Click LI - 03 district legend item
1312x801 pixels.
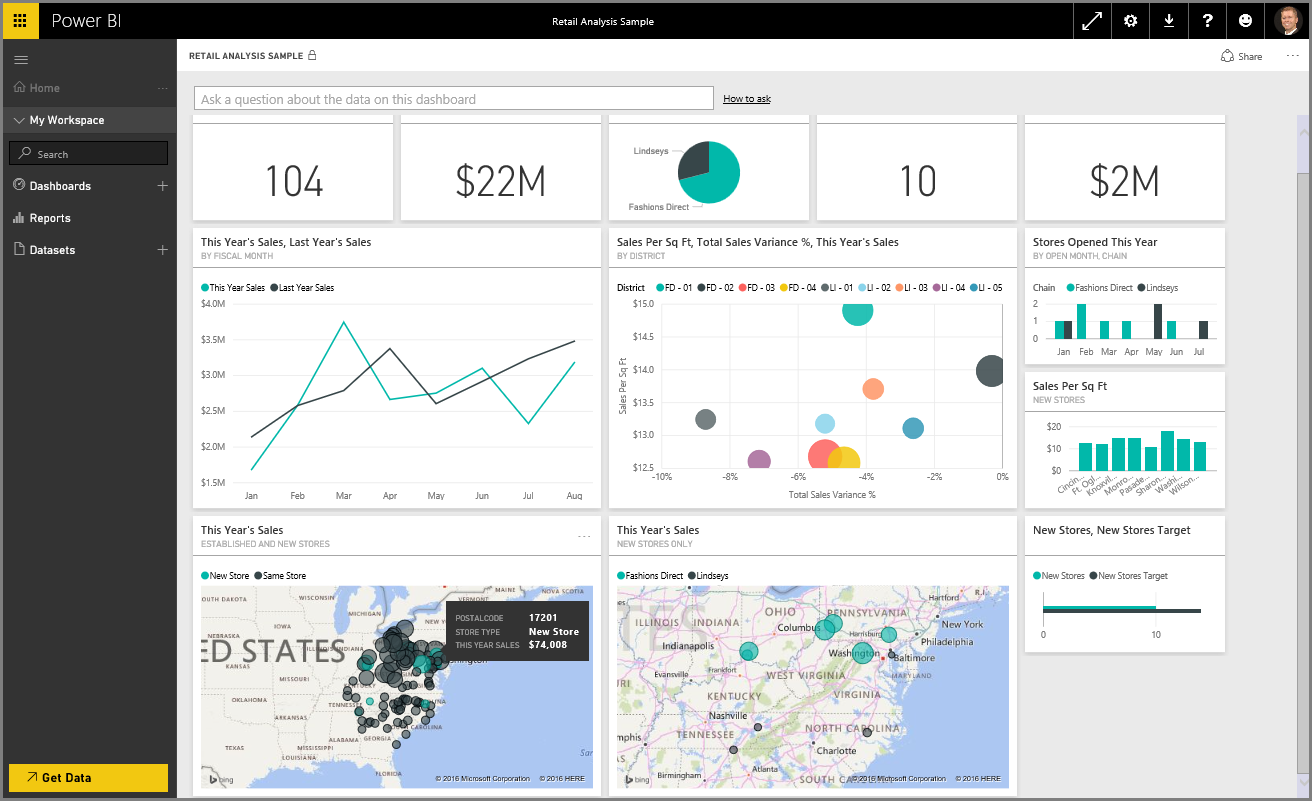pyautogui.click(x=911, y=288)
